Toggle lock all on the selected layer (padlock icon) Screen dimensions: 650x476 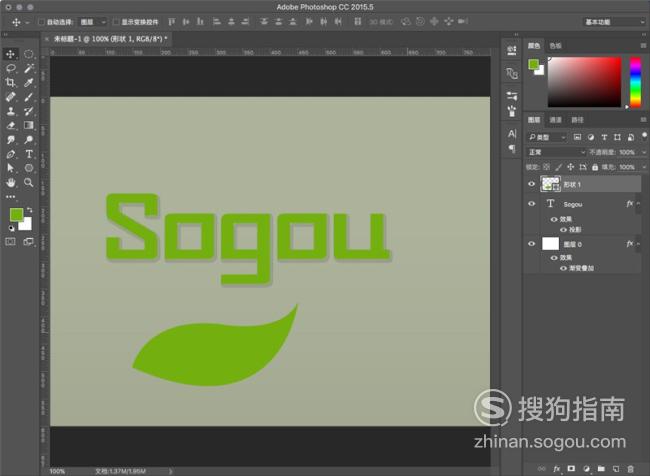coord(595,167)
